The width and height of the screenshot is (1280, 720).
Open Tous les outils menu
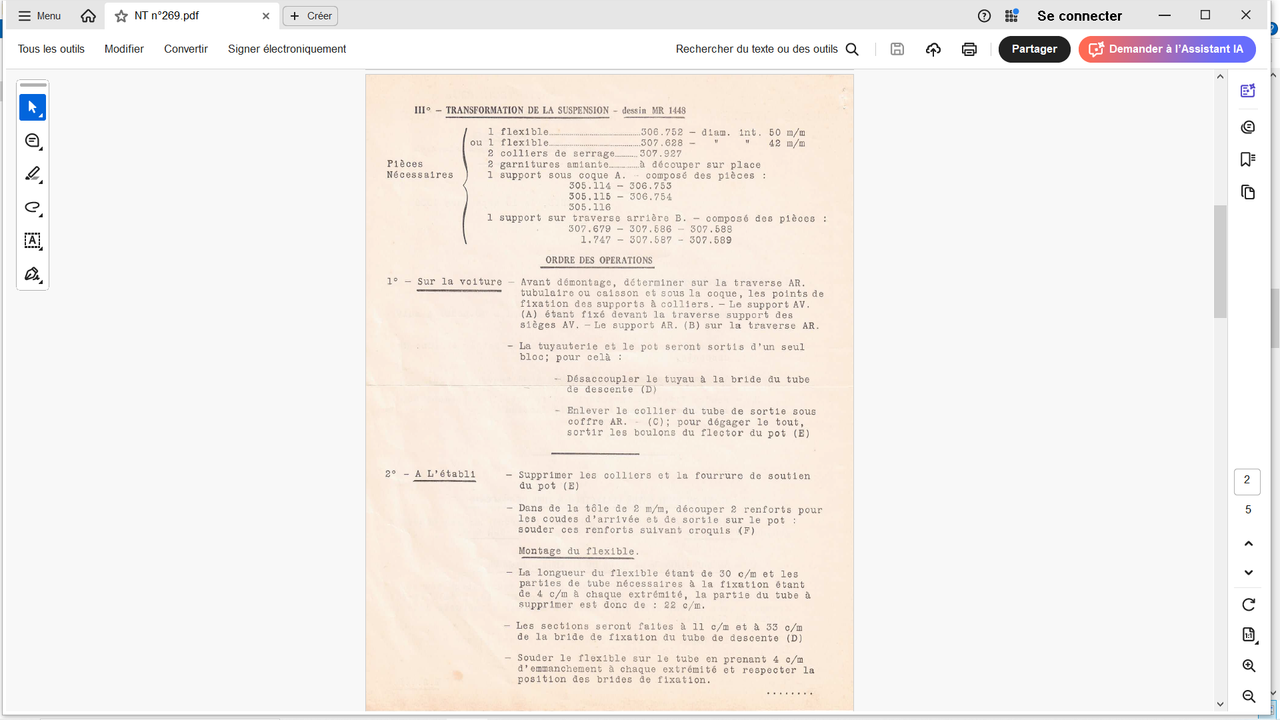coord(51,49)
